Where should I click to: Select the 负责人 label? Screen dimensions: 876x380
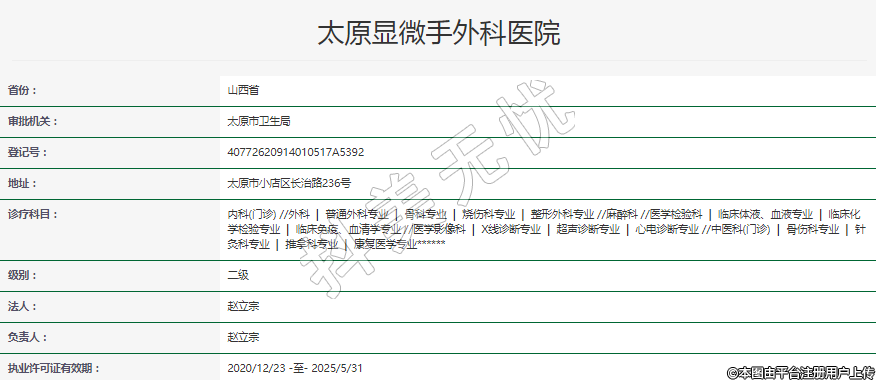(x=27, y=338)
